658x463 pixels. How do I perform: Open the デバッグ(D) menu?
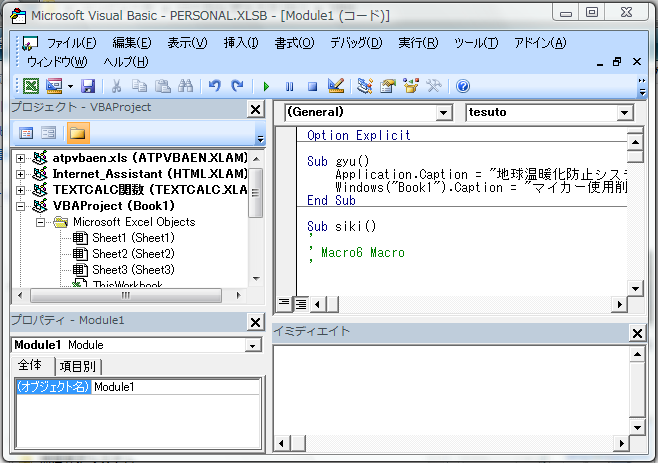(356, 43)
